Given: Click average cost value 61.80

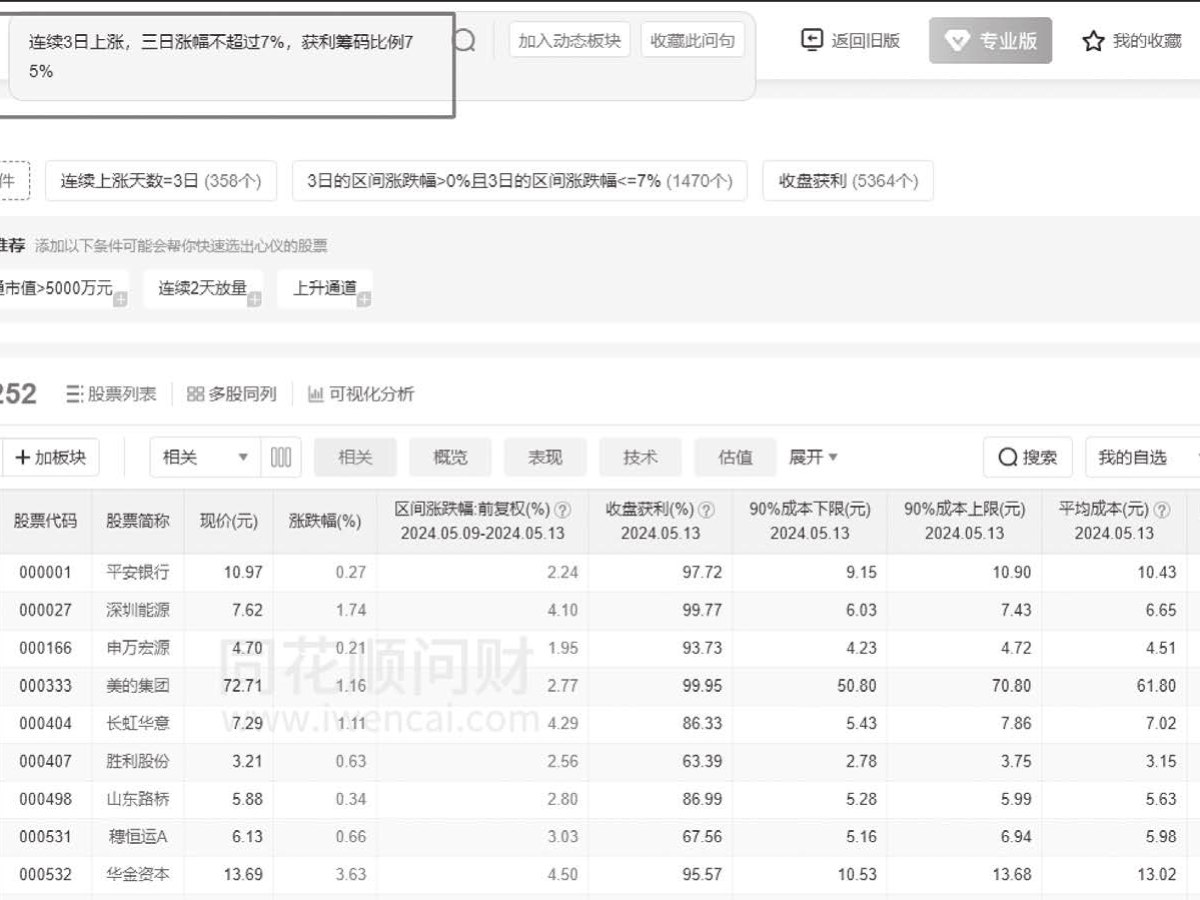Looking at the screenshot, I should click(1155, 686).
